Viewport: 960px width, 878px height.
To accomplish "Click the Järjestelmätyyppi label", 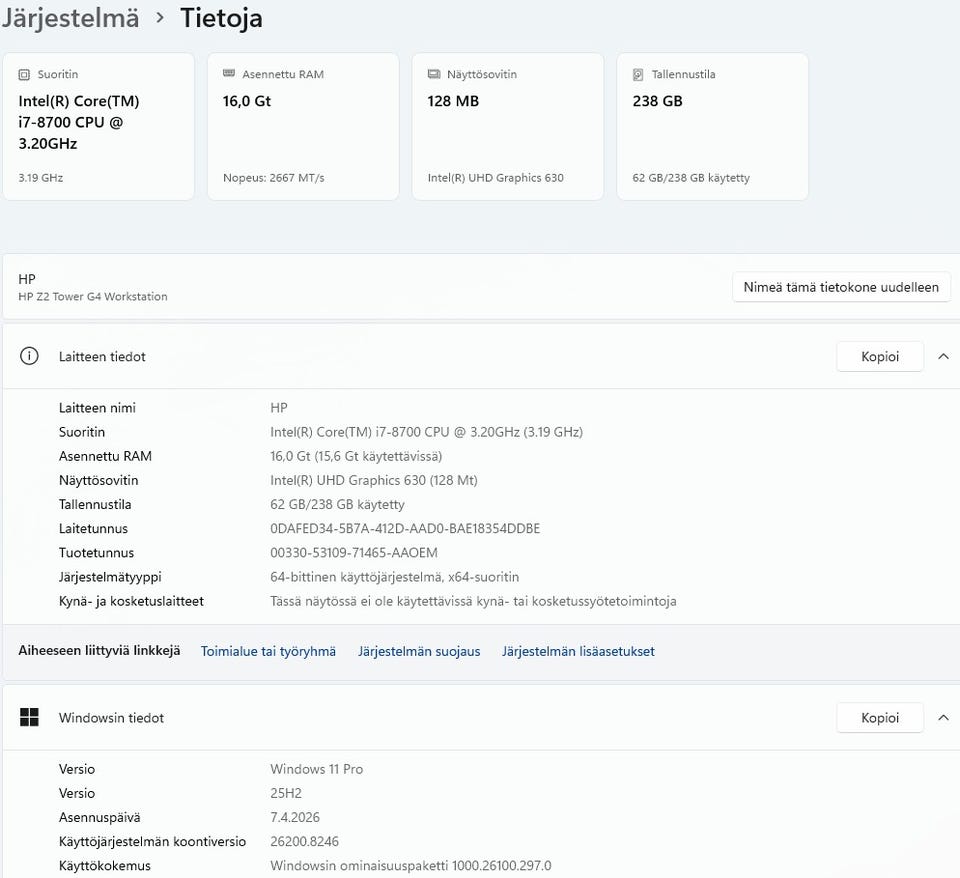I will pyautogui.click(x=110, y=577).
